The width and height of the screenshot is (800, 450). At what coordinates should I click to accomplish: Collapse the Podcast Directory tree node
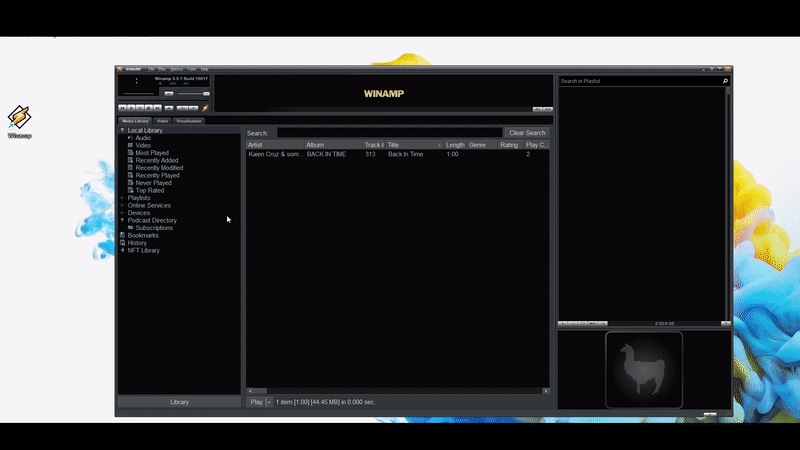click(x=122, y=220)
